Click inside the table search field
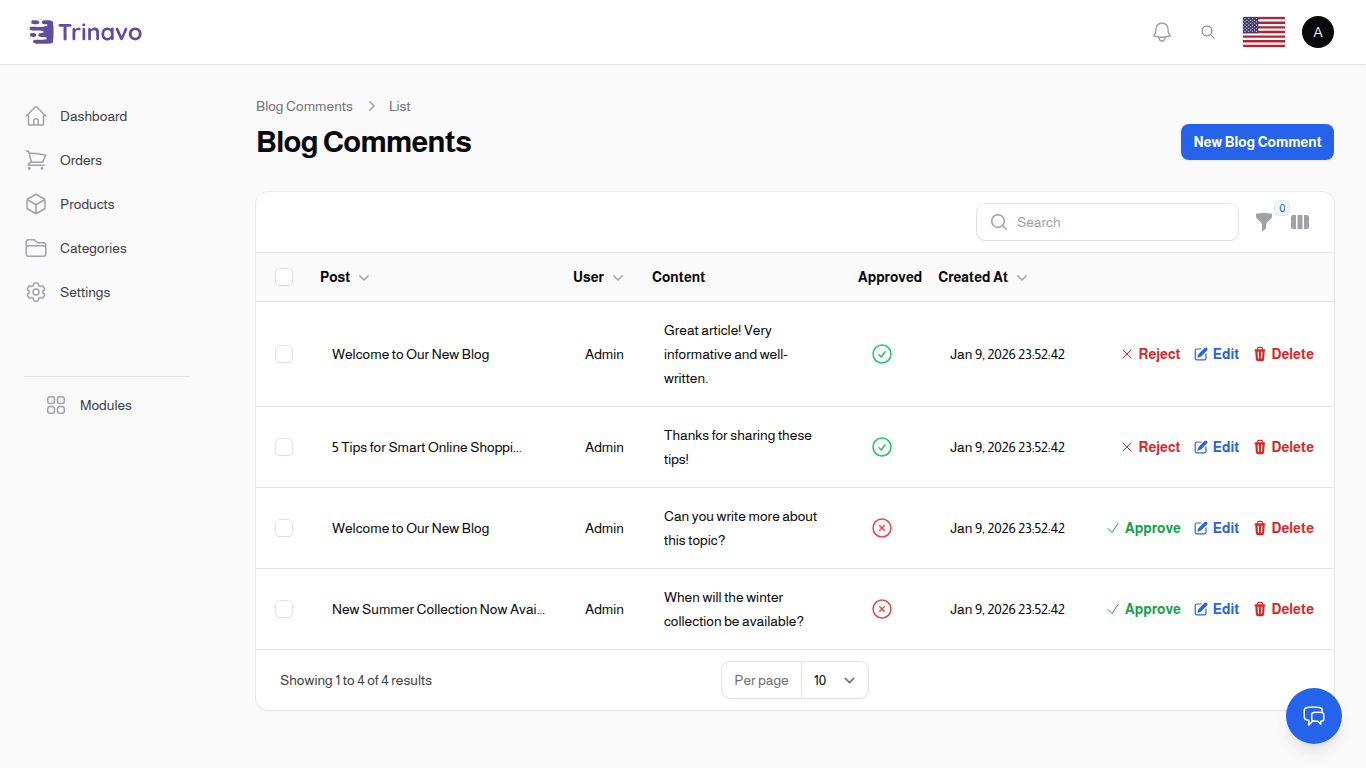Screen dimensions: 1366x768 [x=1107, y=222]
